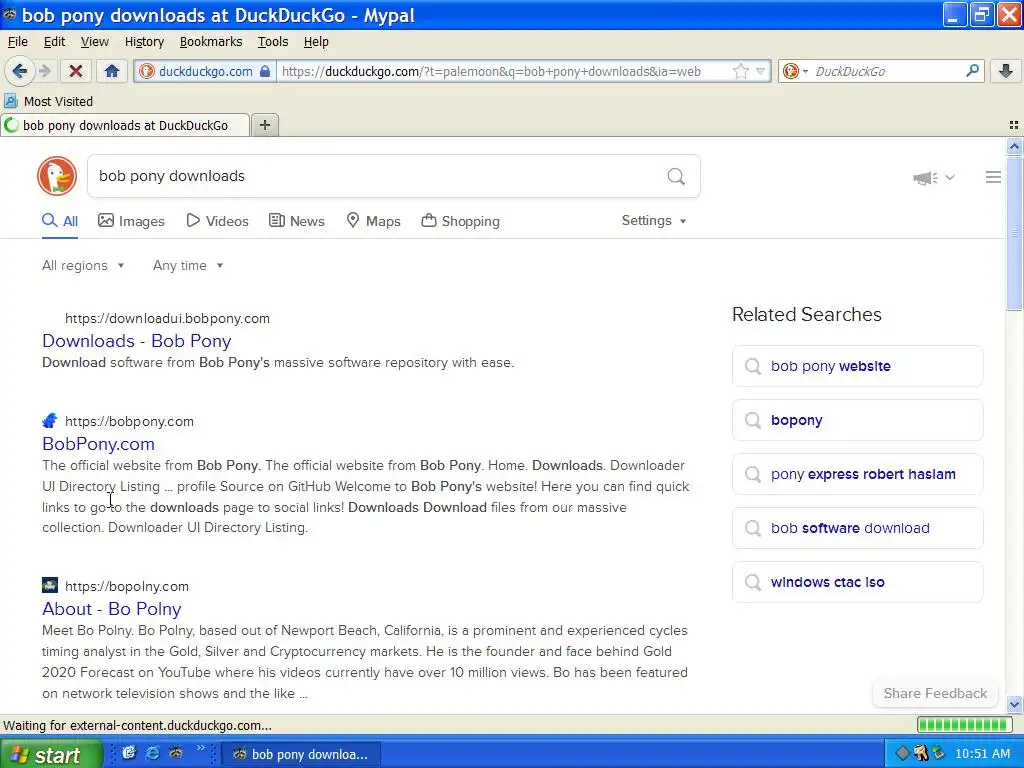
Task: Expand the Settings dropdown
Action: click(654, 221)
